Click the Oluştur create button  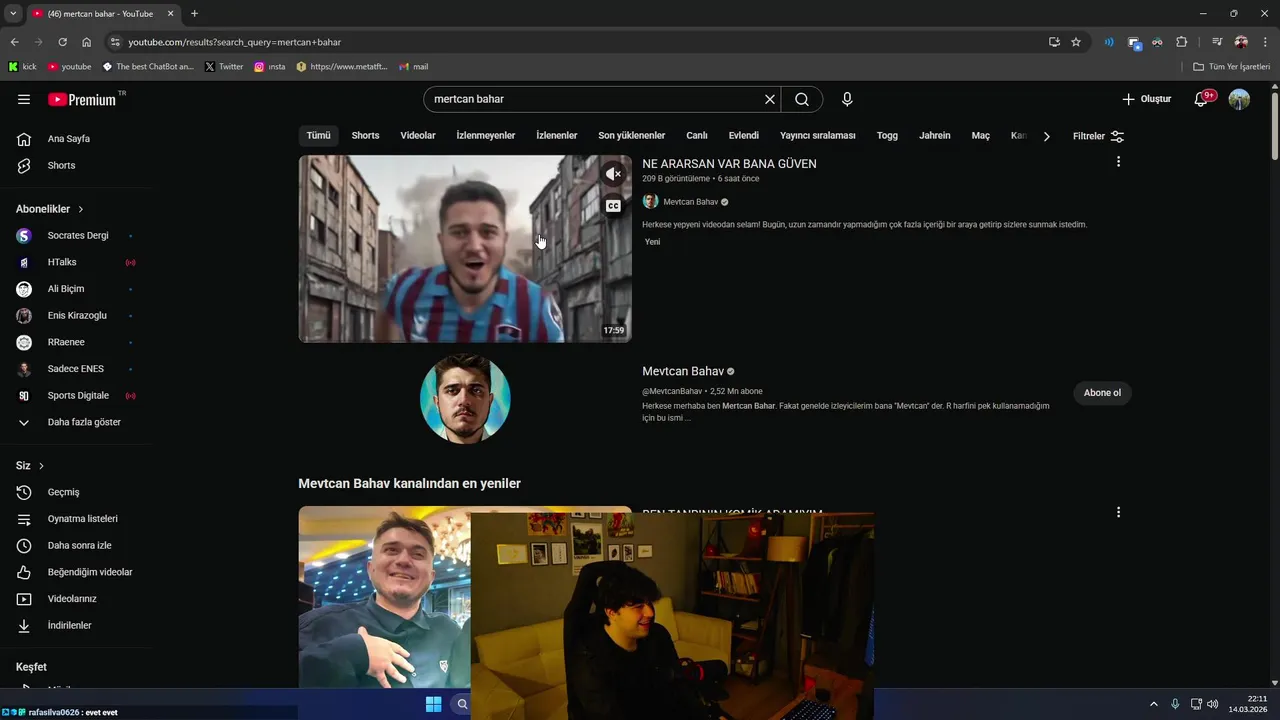(1146, 99)
